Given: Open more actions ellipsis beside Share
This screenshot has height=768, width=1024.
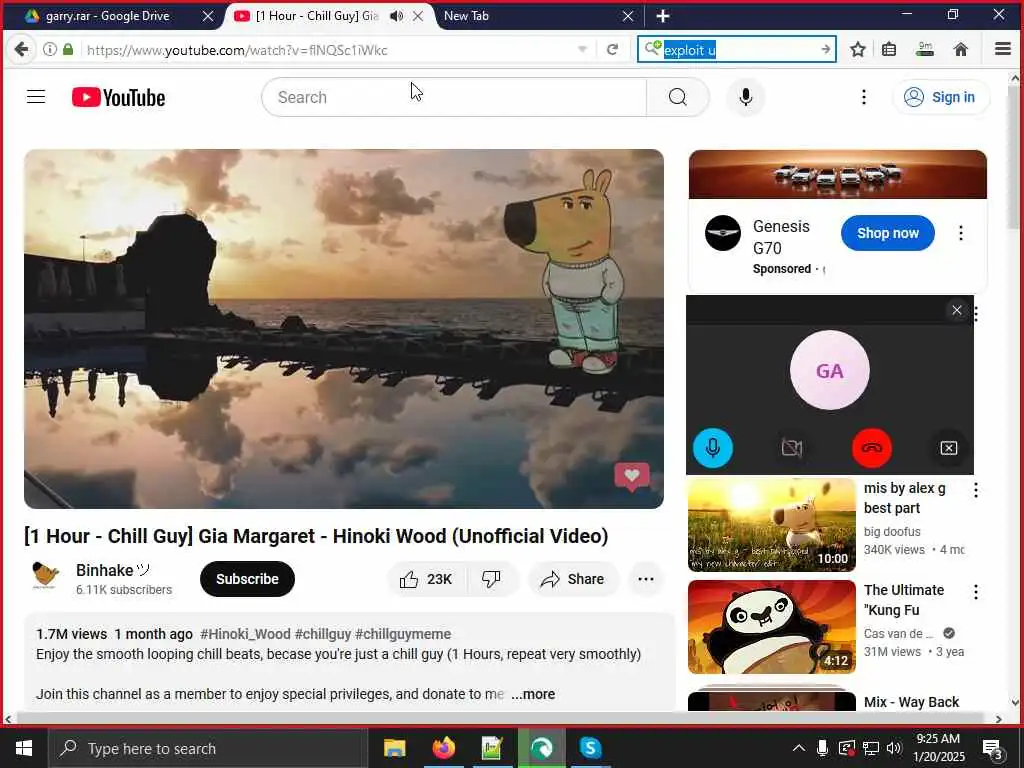Looking at the screenshot, I should (646, 579).
